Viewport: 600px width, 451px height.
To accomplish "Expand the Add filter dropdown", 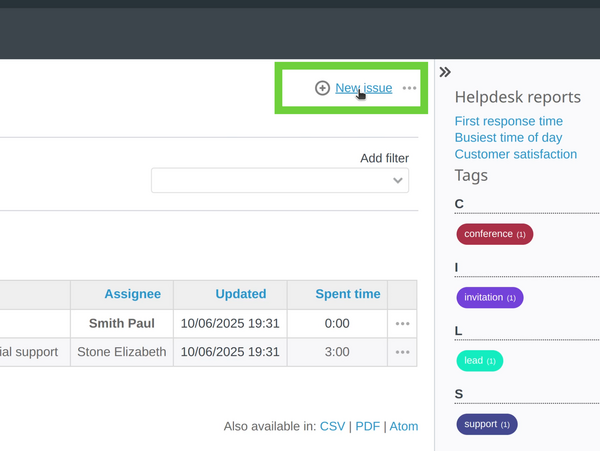I will 280,180.
